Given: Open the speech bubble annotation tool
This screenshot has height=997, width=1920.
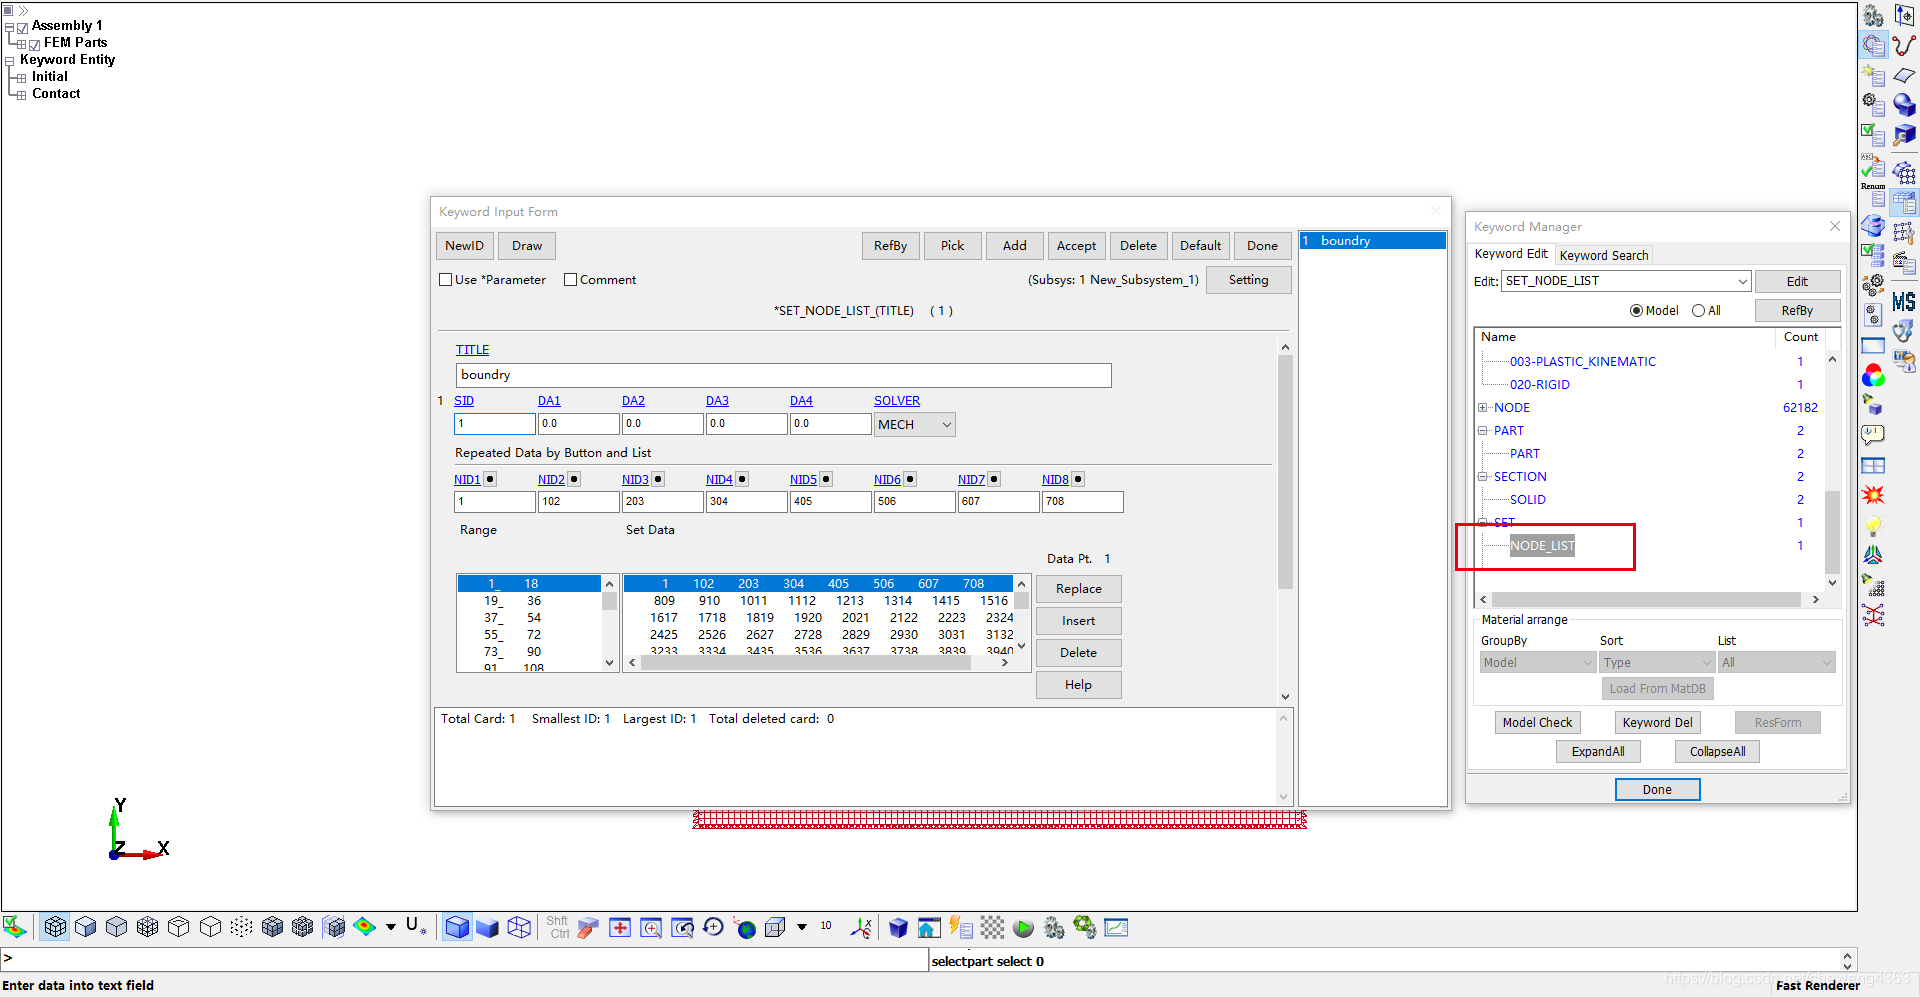Looking at the screenshot, I should 1873,435.
